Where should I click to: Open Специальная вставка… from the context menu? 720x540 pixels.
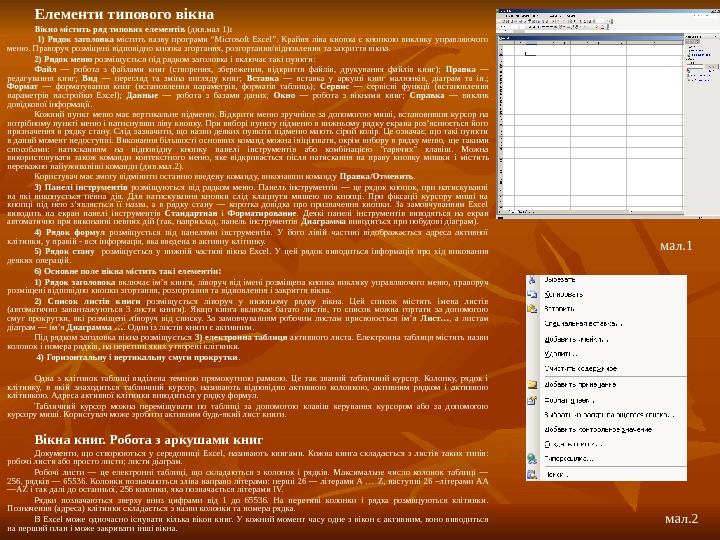[583, 324]
